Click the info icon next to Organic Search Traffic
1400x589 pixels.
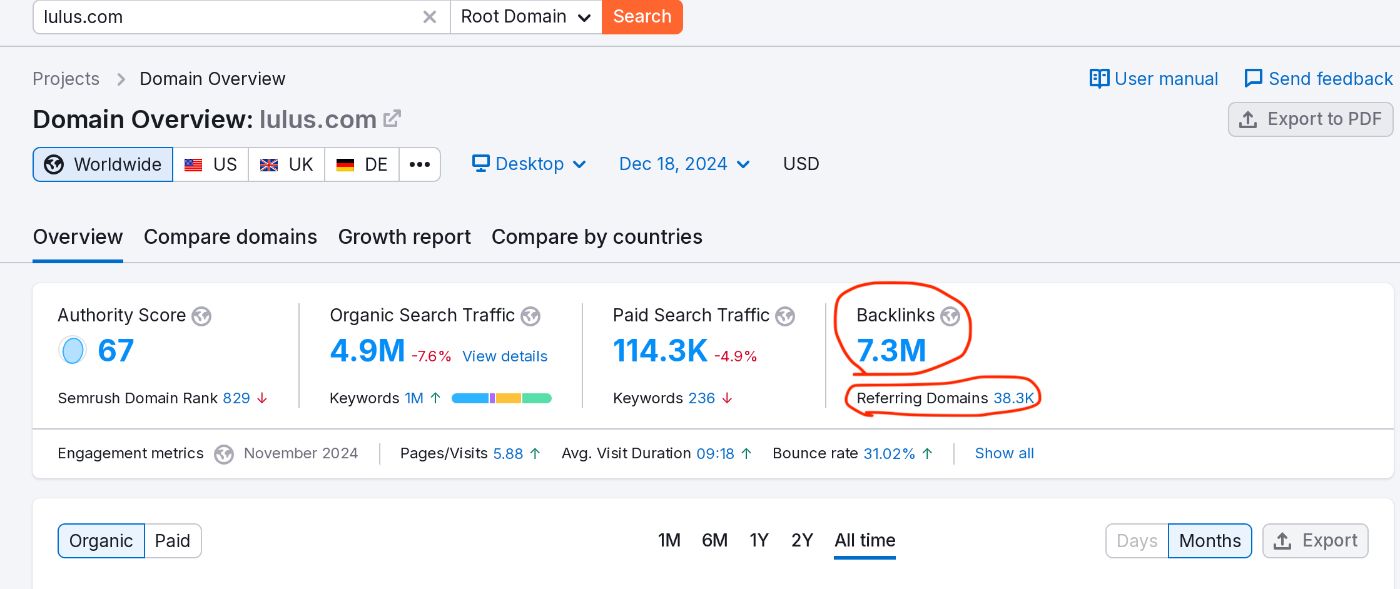click(x=530, y=316)
